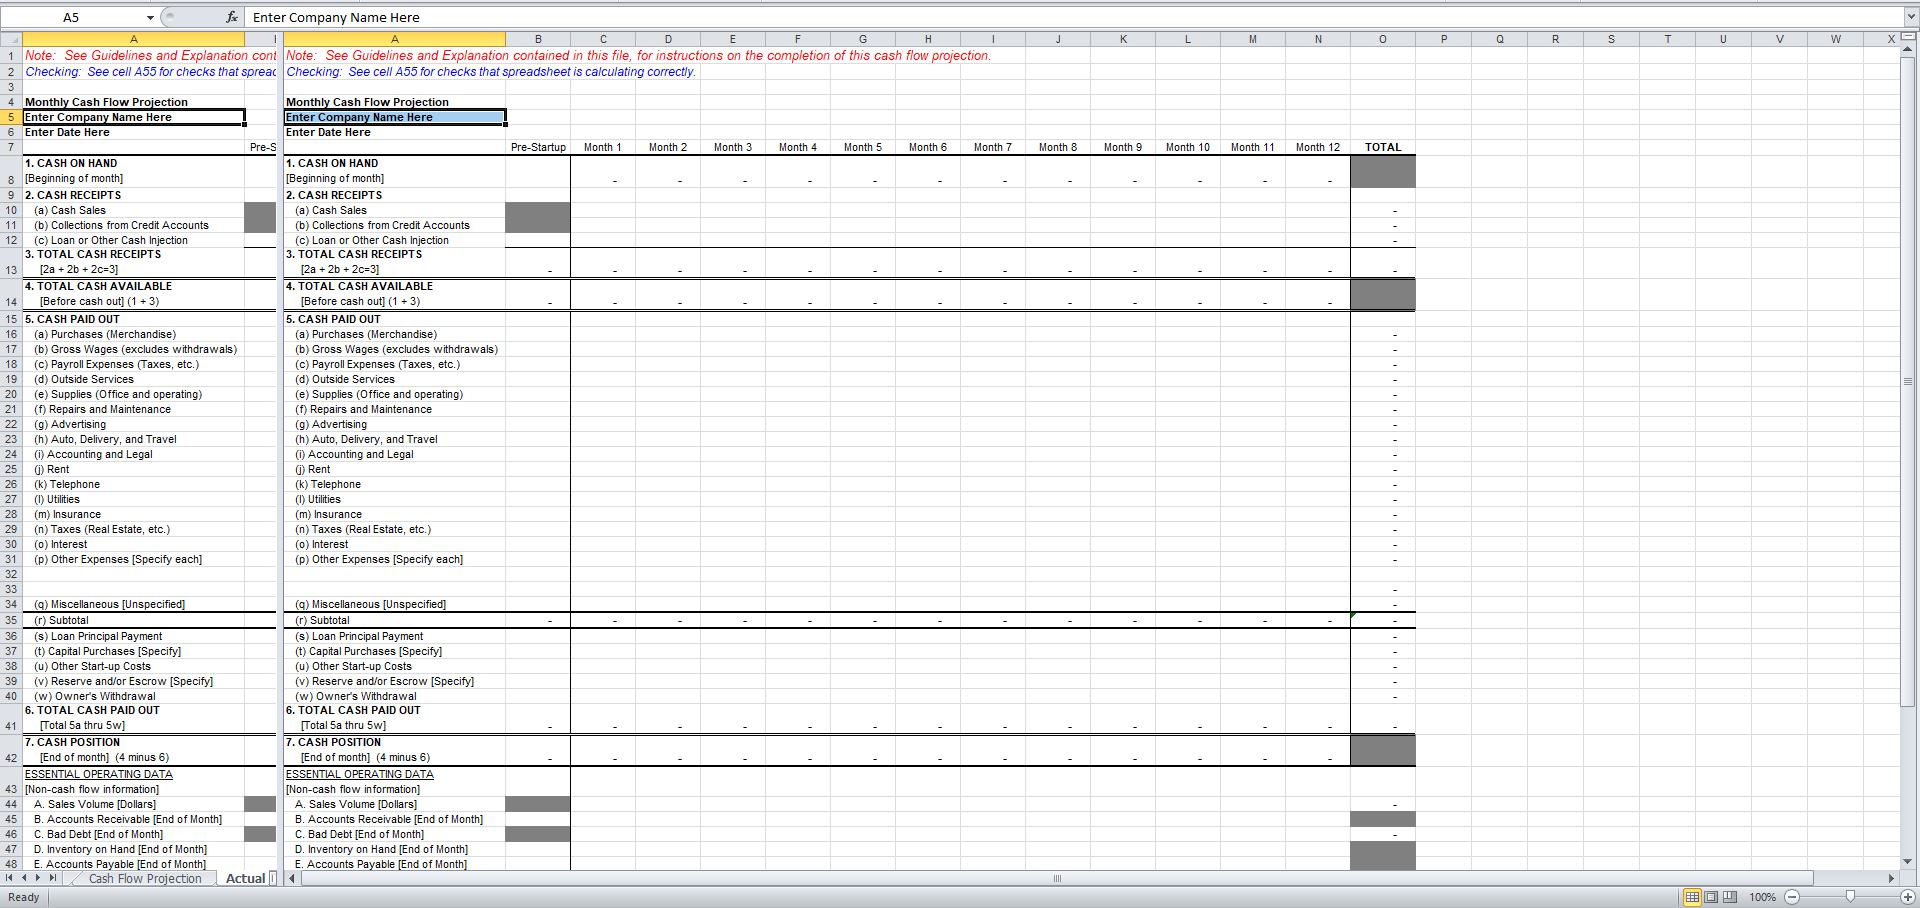1920x908 pixels.
Task: Click '6. TOTAL CASH PAID OUT' in right pane
Action: [353, 710]
